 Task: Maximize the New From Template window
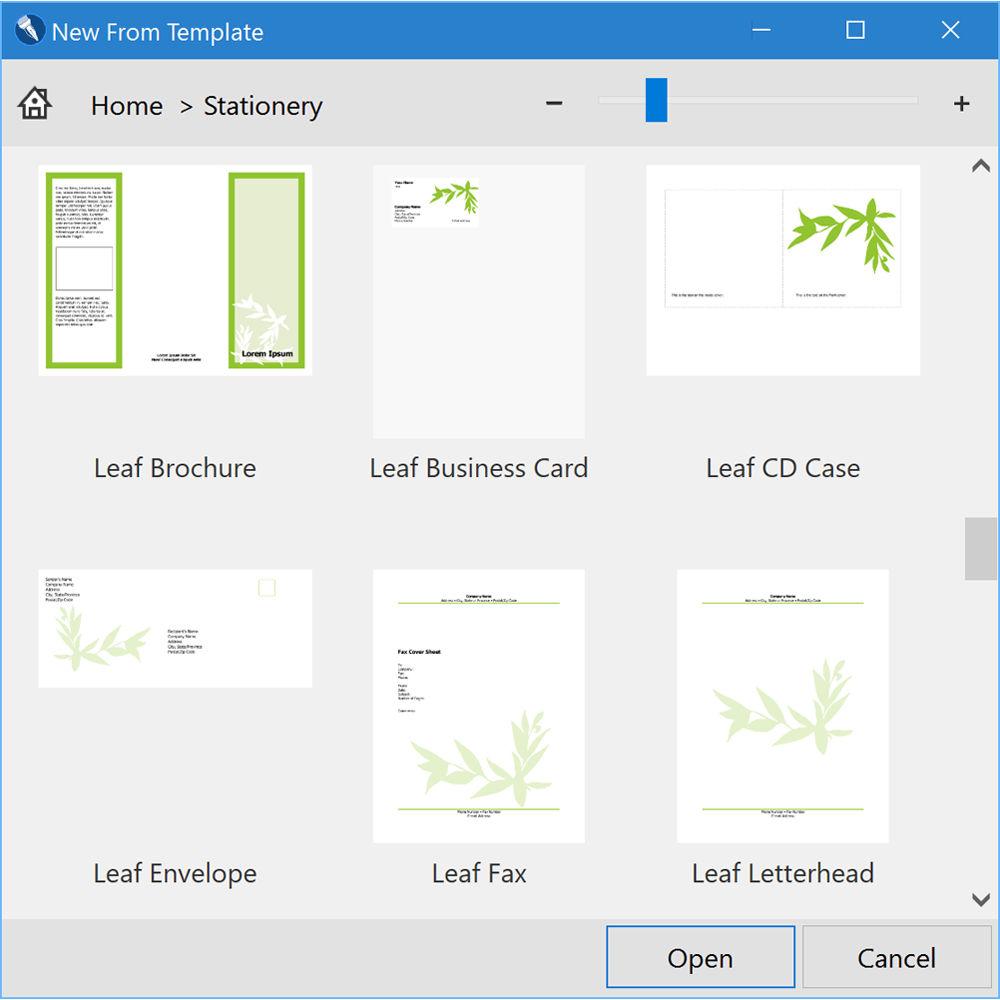(x=855, y=30)
